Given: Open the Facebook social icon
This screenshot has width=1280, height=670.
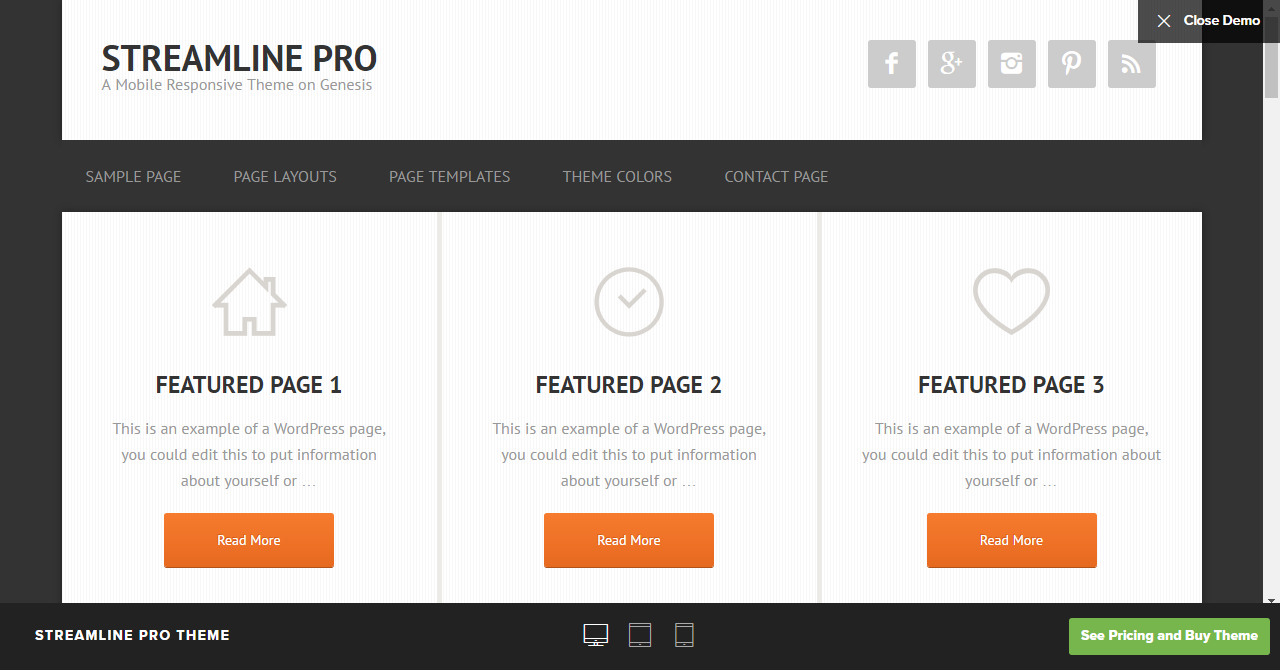Looking at the screenshot, I should pyautogui.click(x=892, y=64).
